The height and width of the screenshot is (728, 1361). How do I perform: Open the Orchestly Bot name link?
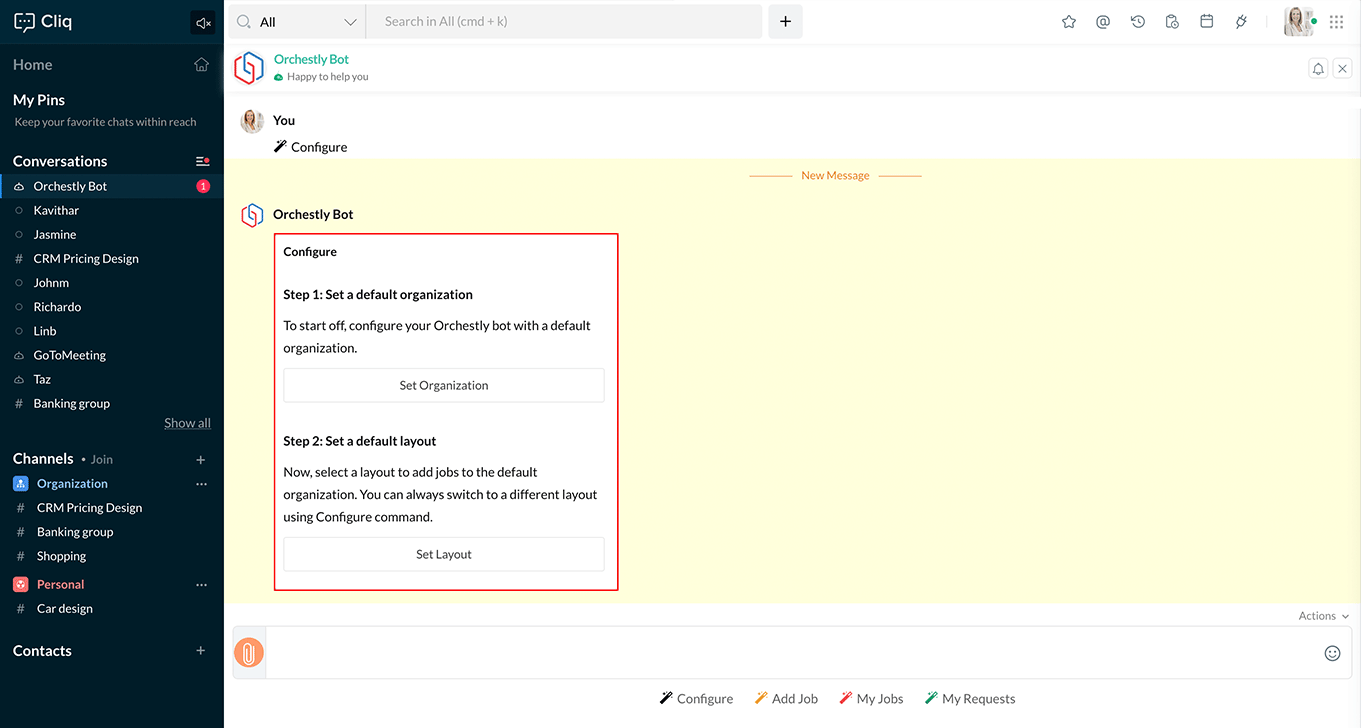pos(311,59)
